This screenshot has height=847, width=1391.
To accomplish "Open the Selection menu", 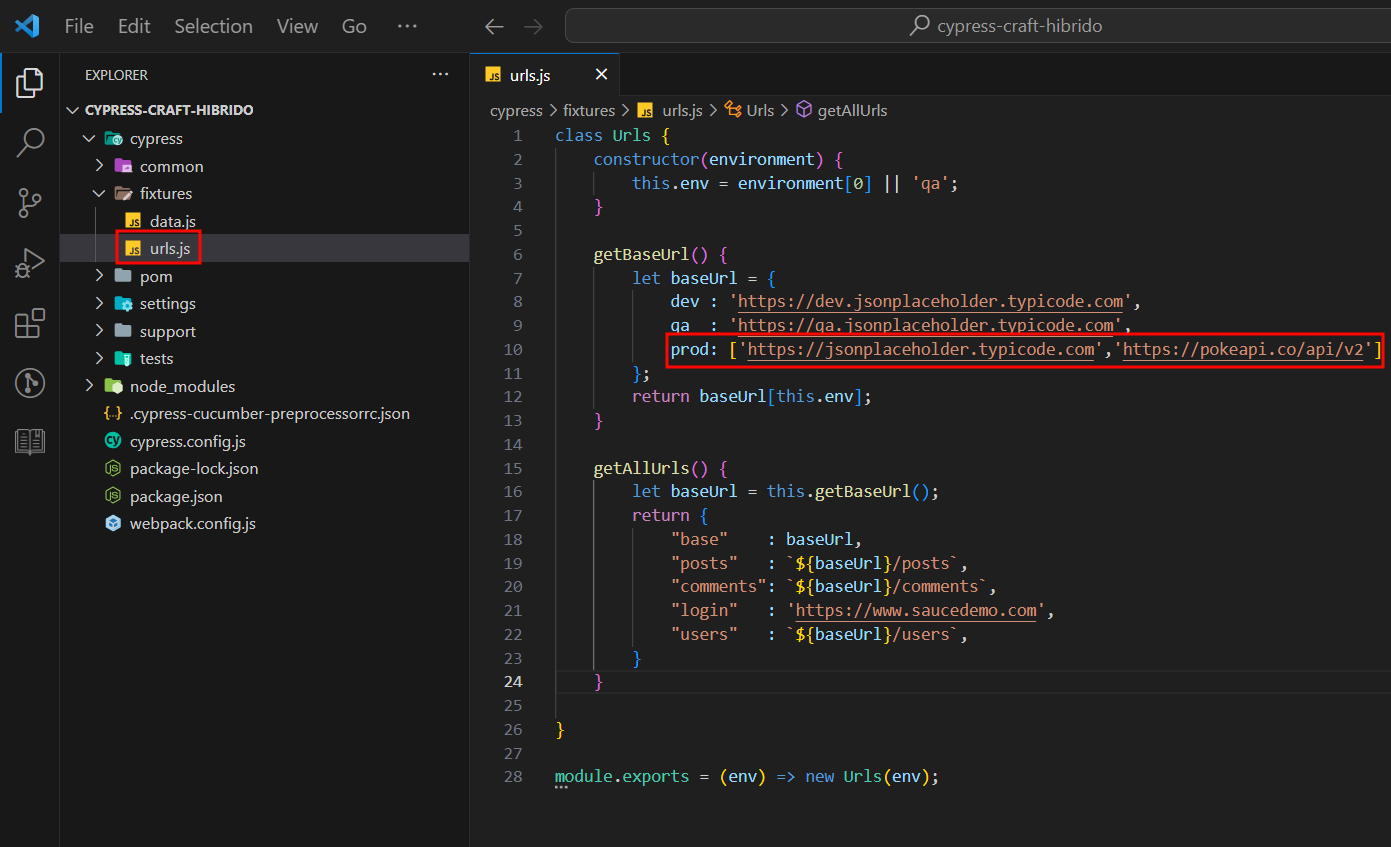I will click(214, 27).
